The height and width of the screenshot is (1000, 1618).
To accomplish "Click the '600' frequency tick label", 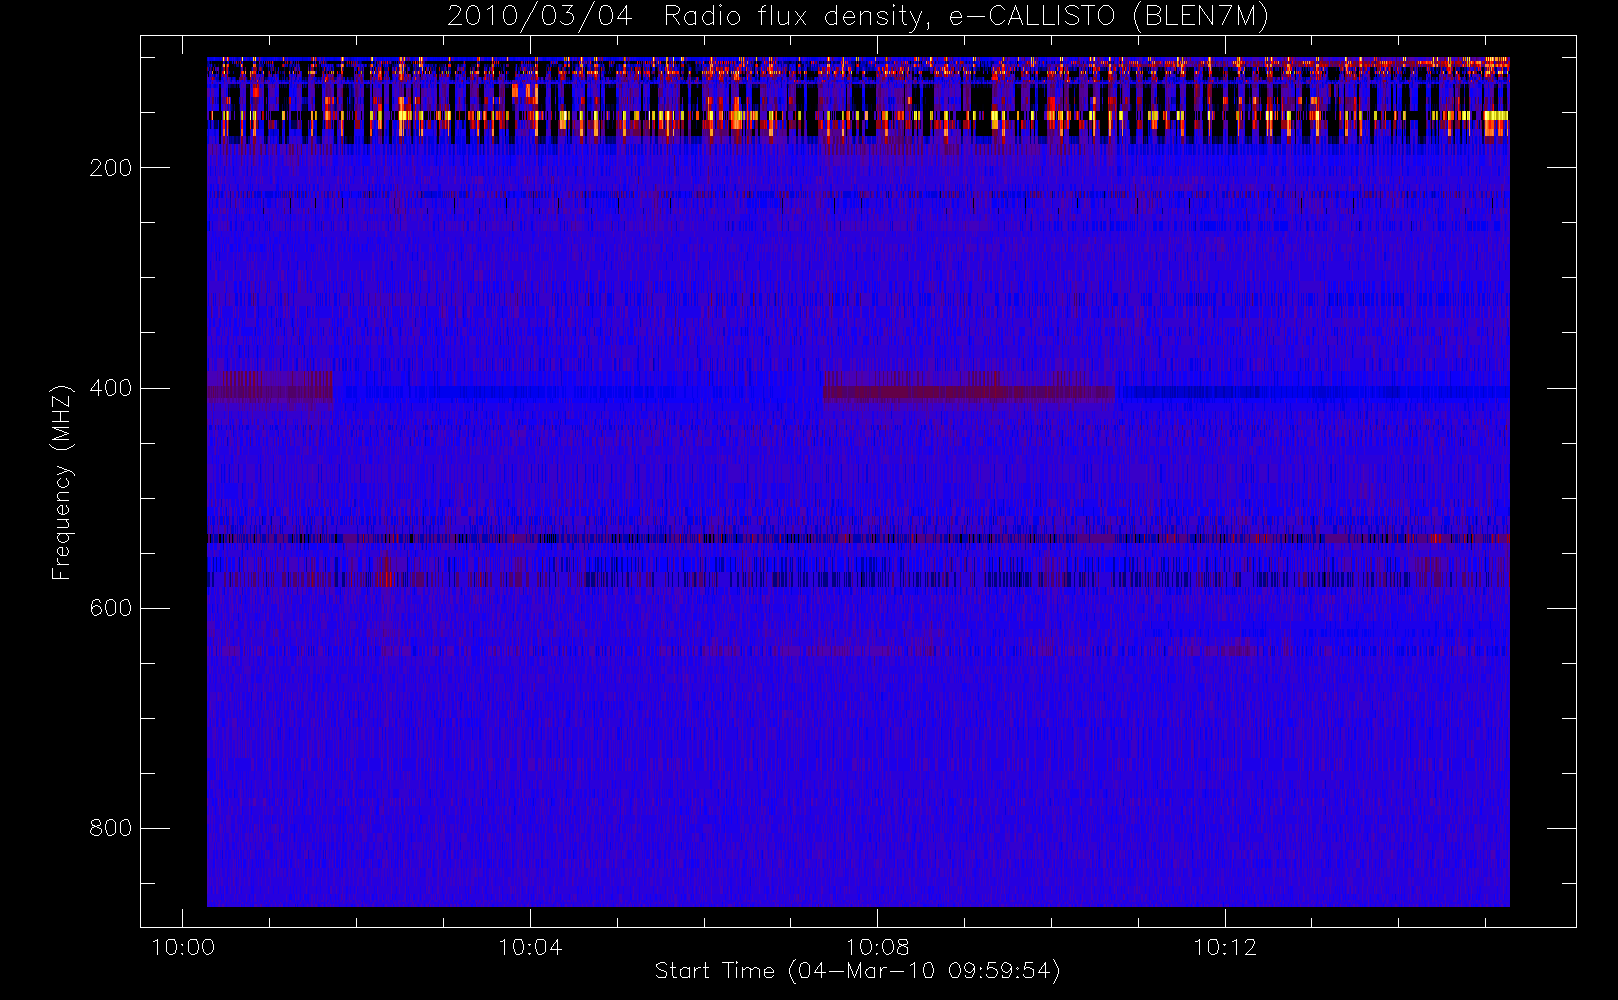I will [x=111, y=608].
